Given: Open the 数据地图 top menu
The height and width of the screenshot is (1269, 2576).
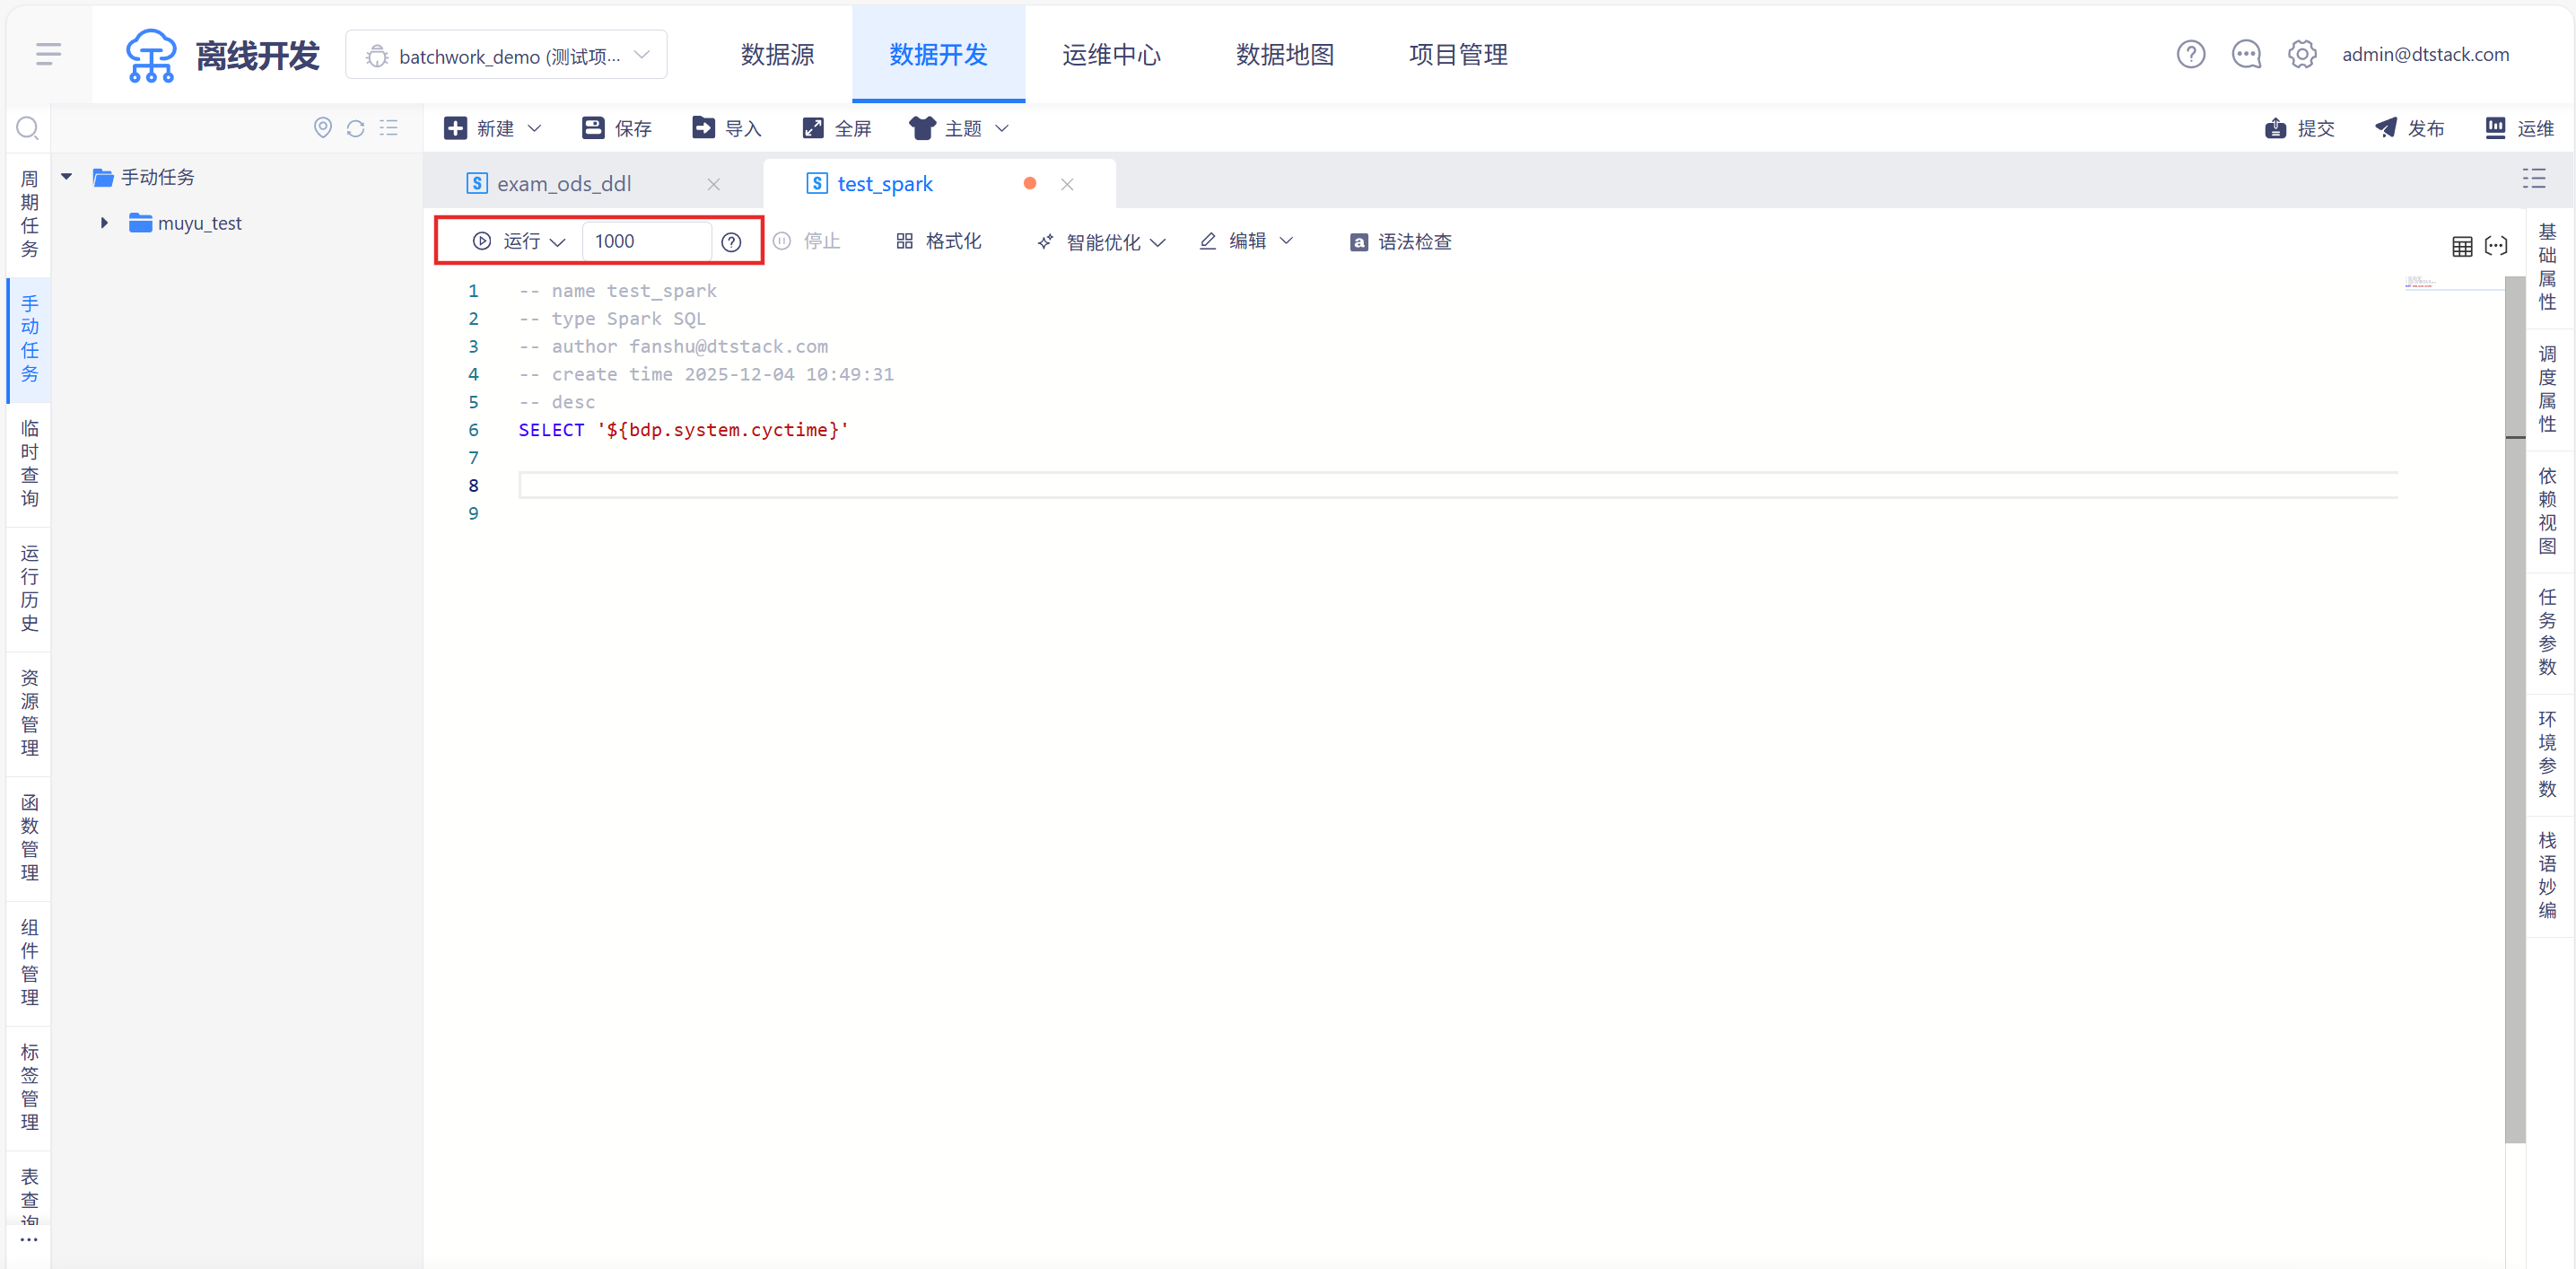Looking at the screenshot, I should [1285, 54].
